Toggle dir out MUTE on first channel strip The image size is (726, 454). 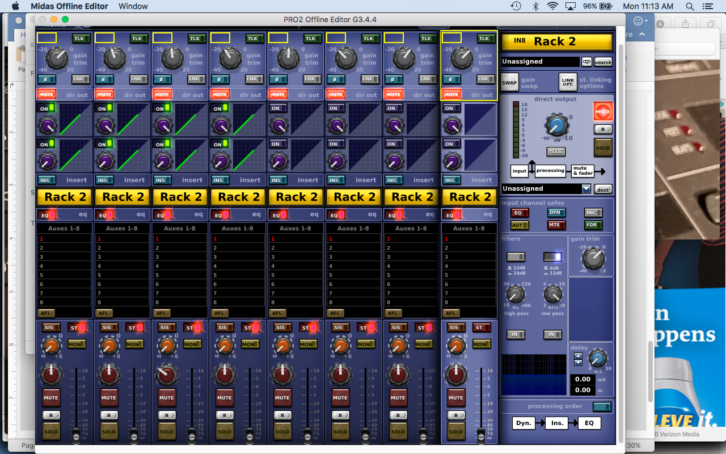[46, 95]
